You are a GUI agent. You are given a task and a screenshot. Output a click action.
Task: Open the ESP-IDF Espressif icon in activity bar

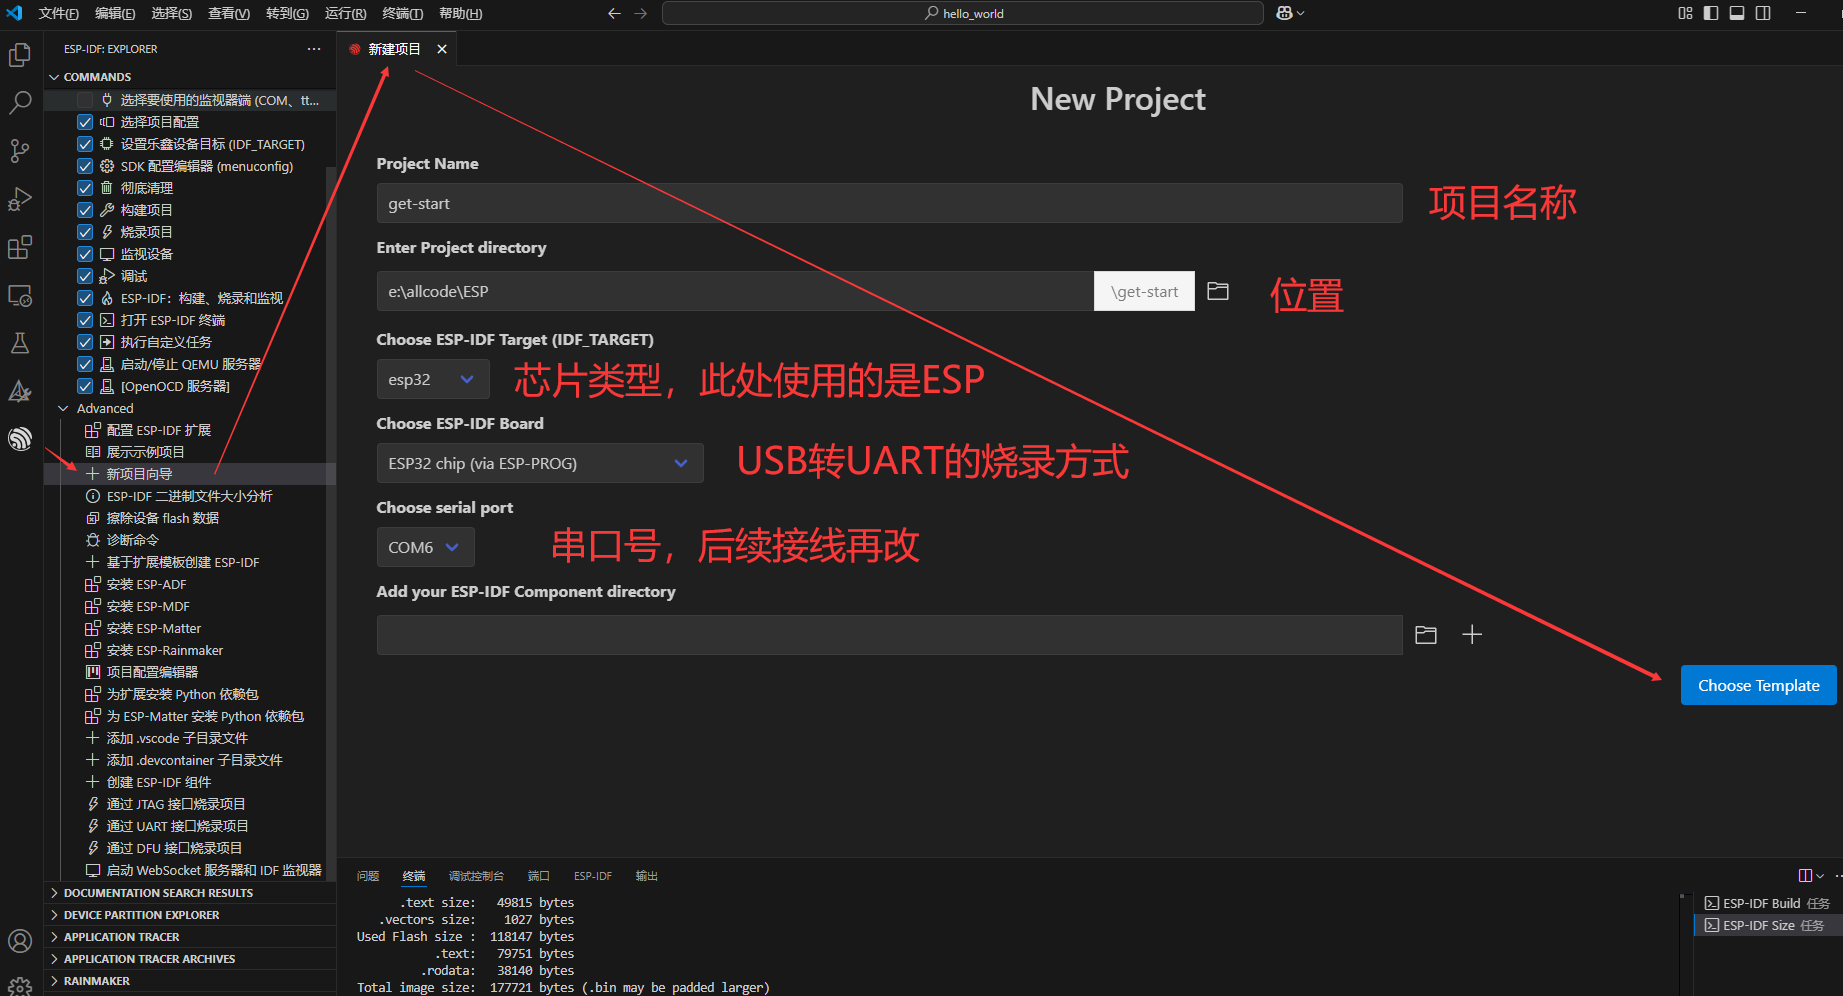click(x=20, y=438)
